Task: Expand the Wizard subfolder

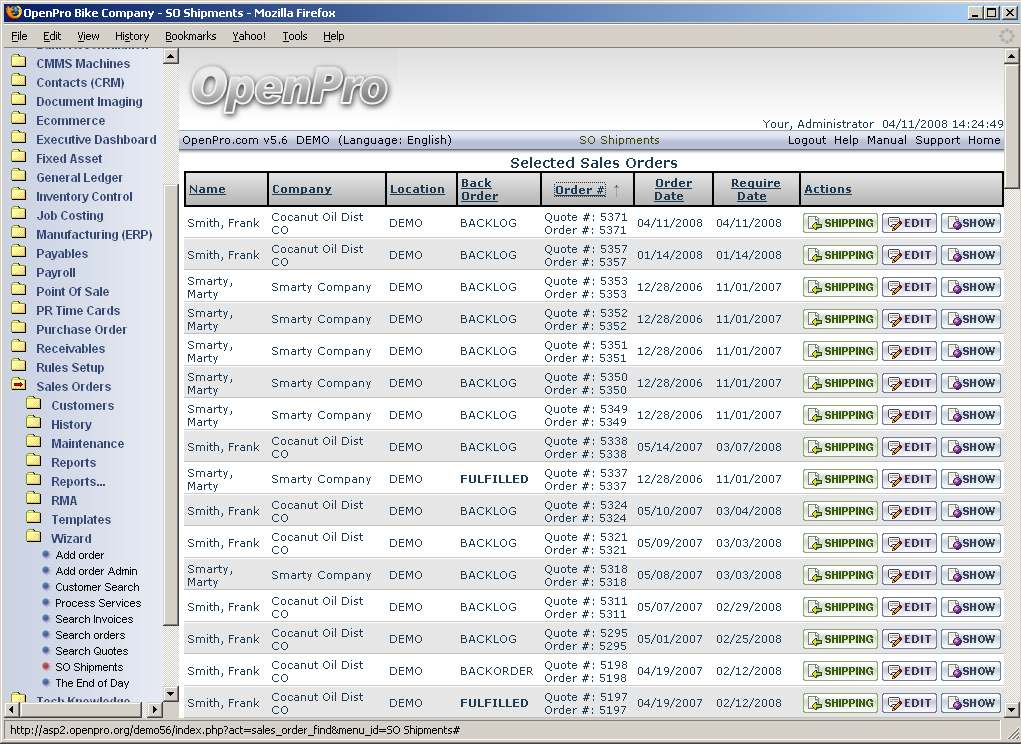Action: (x=34, y=538)
